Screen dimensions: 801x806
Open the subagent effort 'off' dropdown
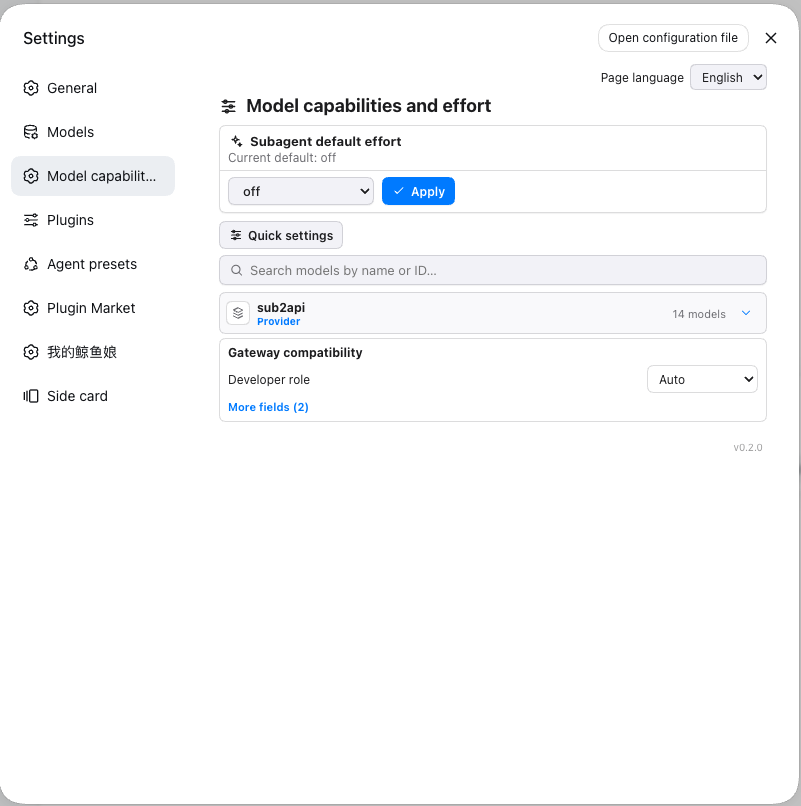(301, 191)
